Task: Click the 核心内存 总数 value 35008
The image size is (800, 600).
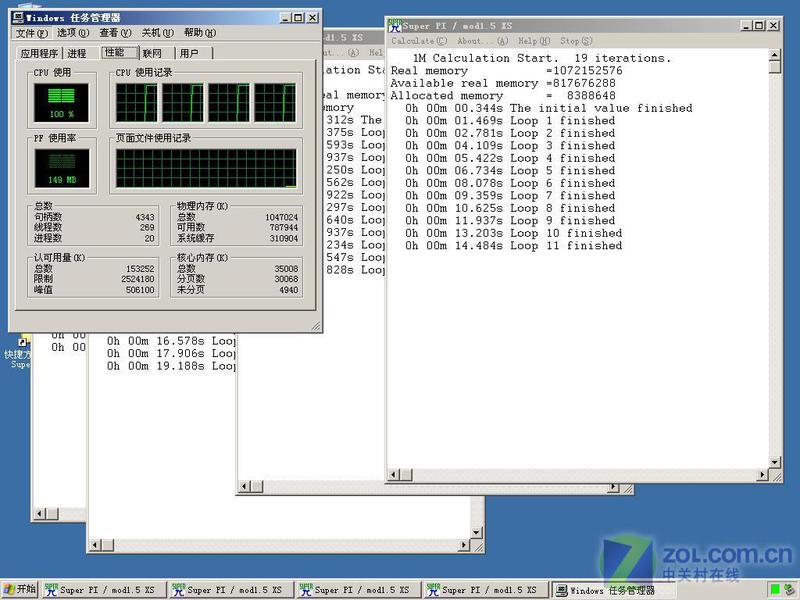Action: 286,269
